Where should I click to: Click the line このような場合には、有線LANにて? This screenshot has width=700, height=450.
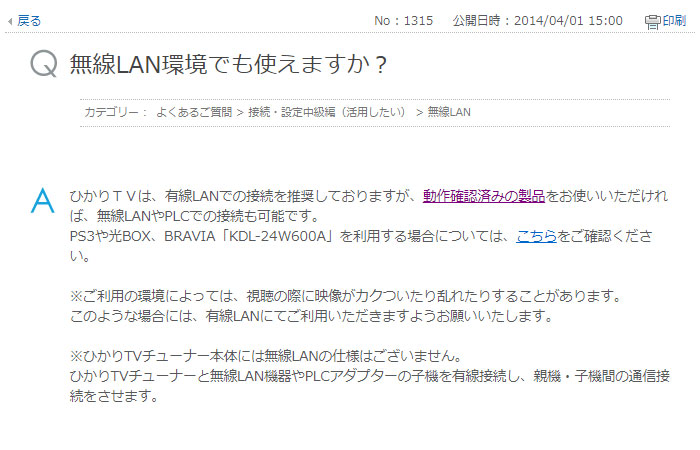pyautogui.click(x=311, y=316)
